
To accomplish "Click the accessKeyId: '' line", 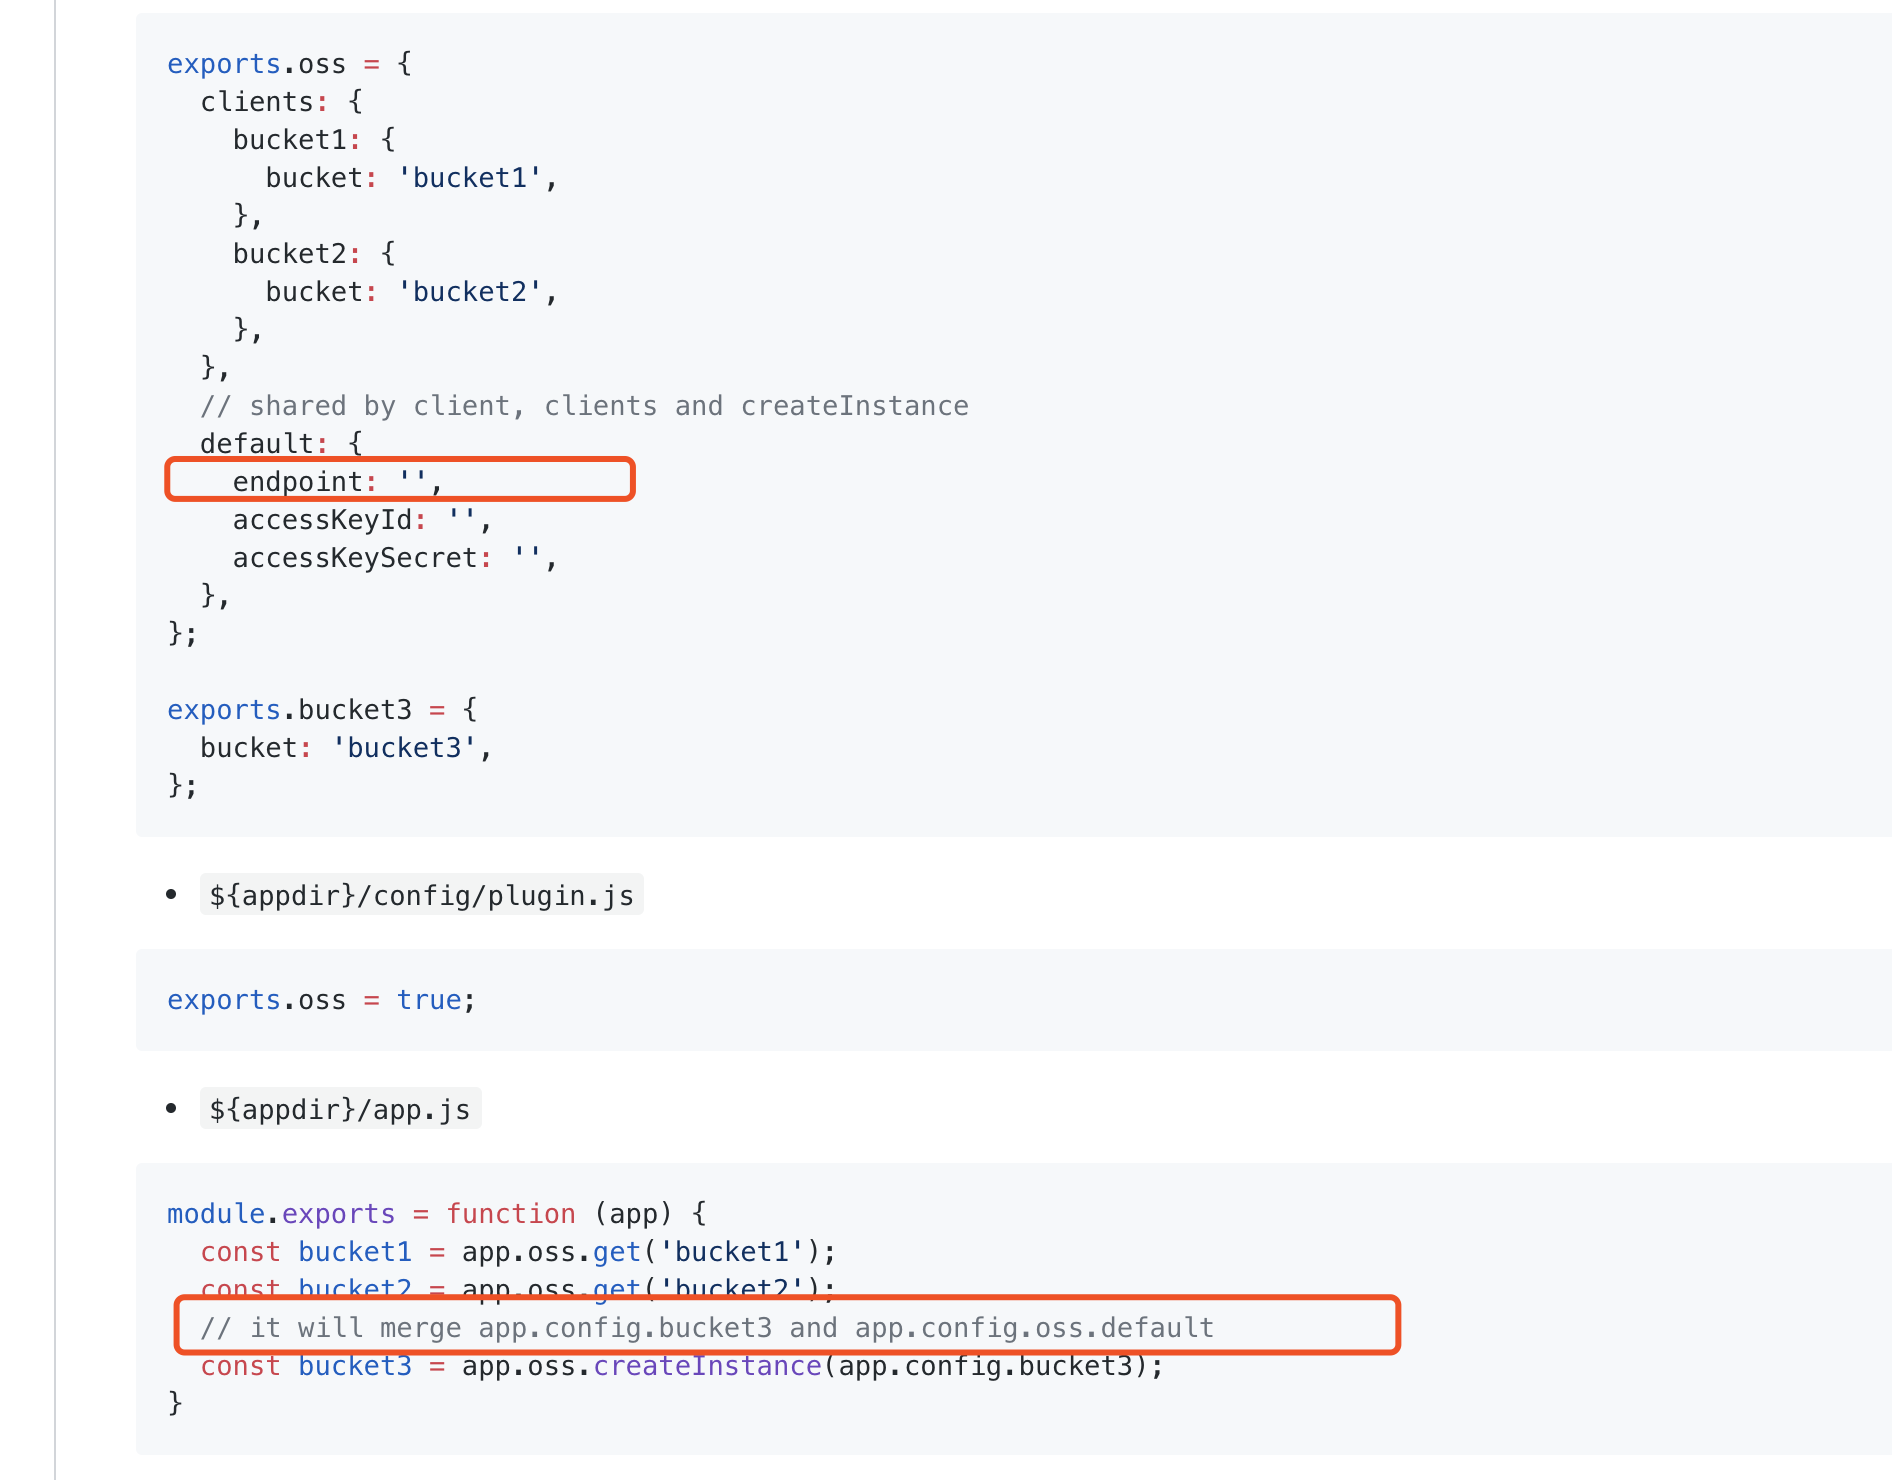I will (x=363, y=520).
